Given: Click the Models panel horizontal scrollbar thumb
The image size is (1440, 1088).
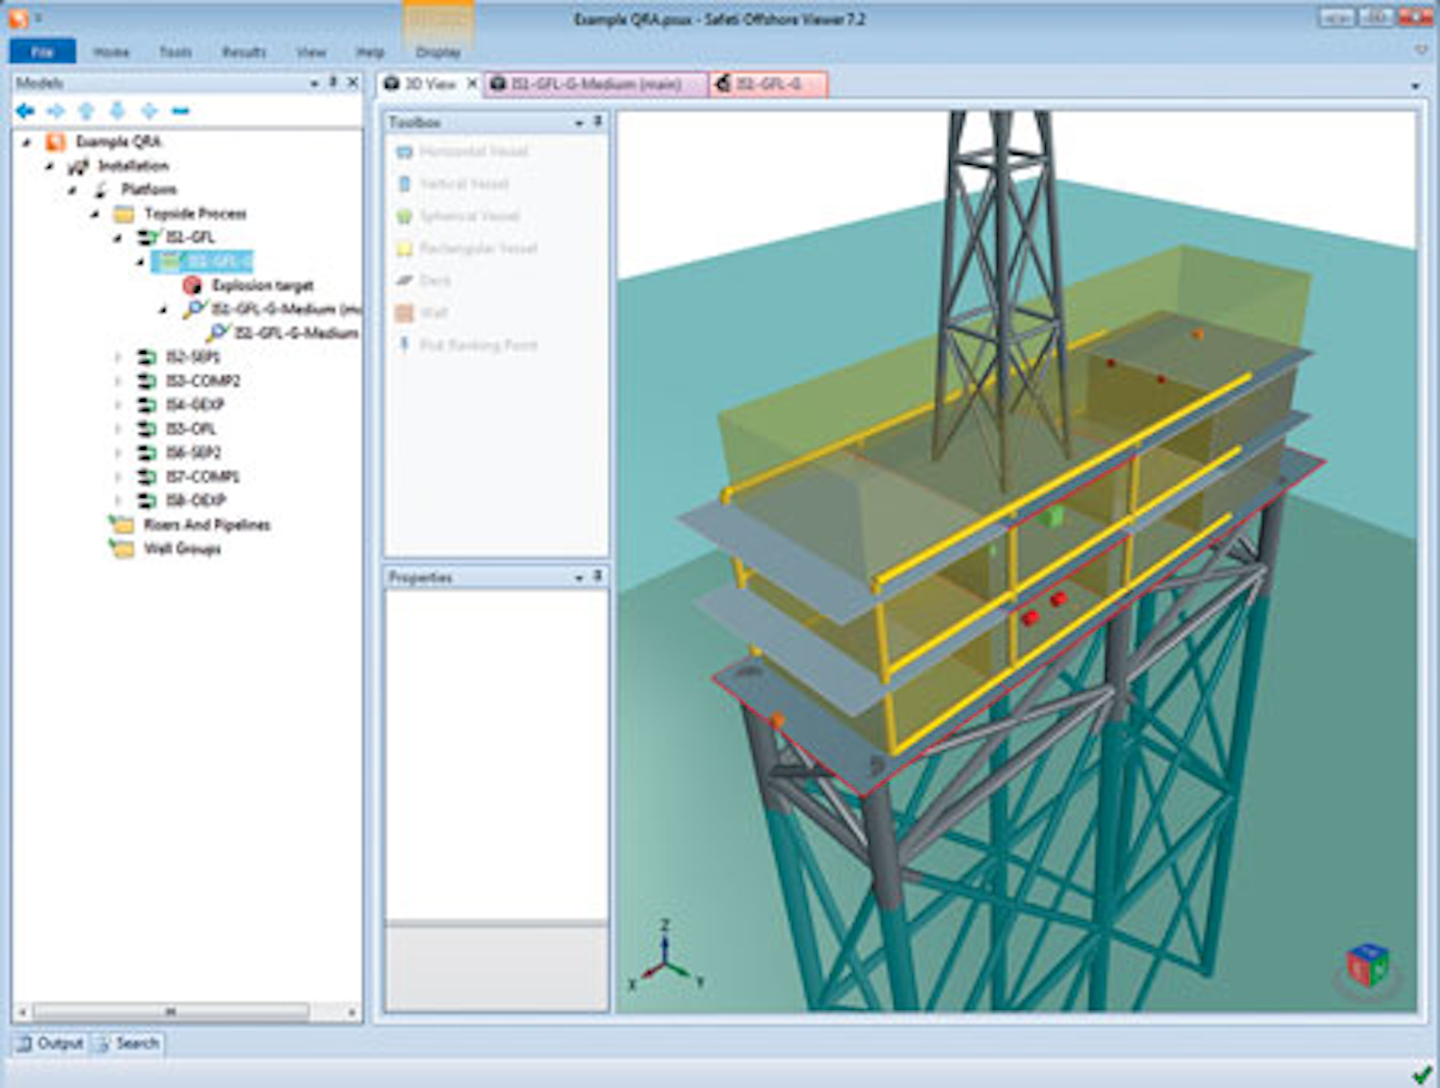Looking at the screenshot, I should coord(170,1012).
